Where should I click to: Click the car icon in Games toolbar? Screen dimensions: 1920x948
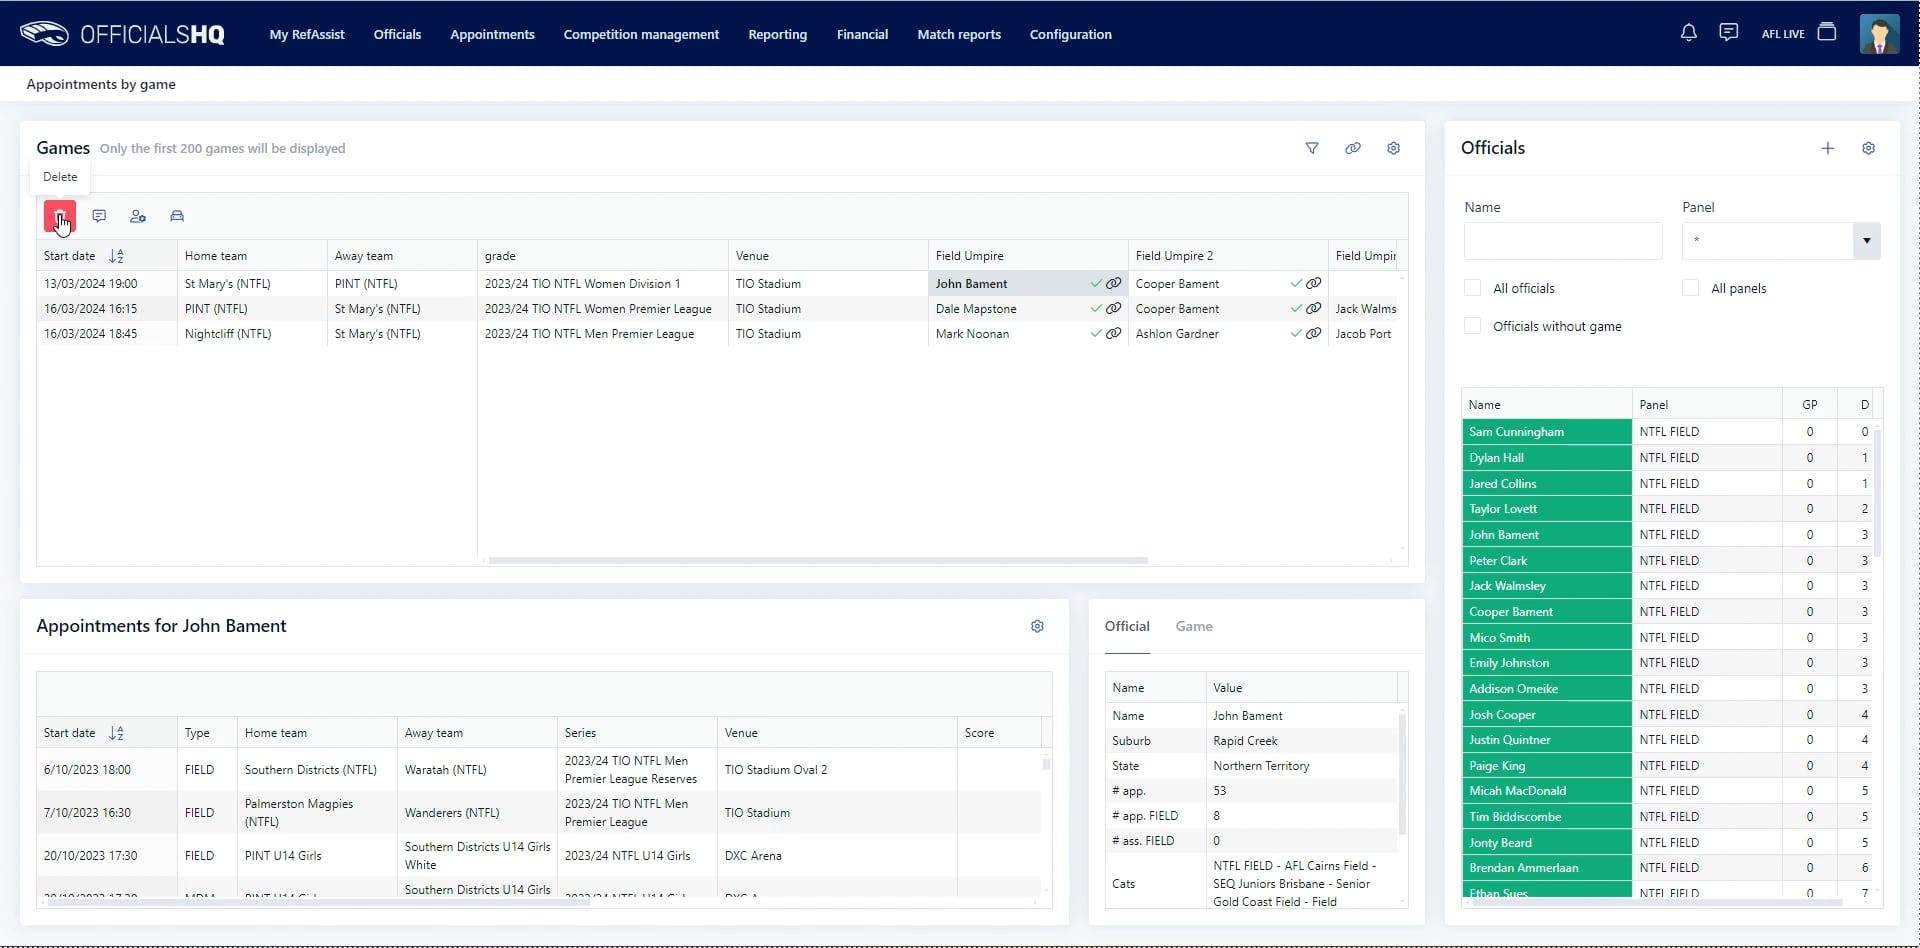pos(177,216)
